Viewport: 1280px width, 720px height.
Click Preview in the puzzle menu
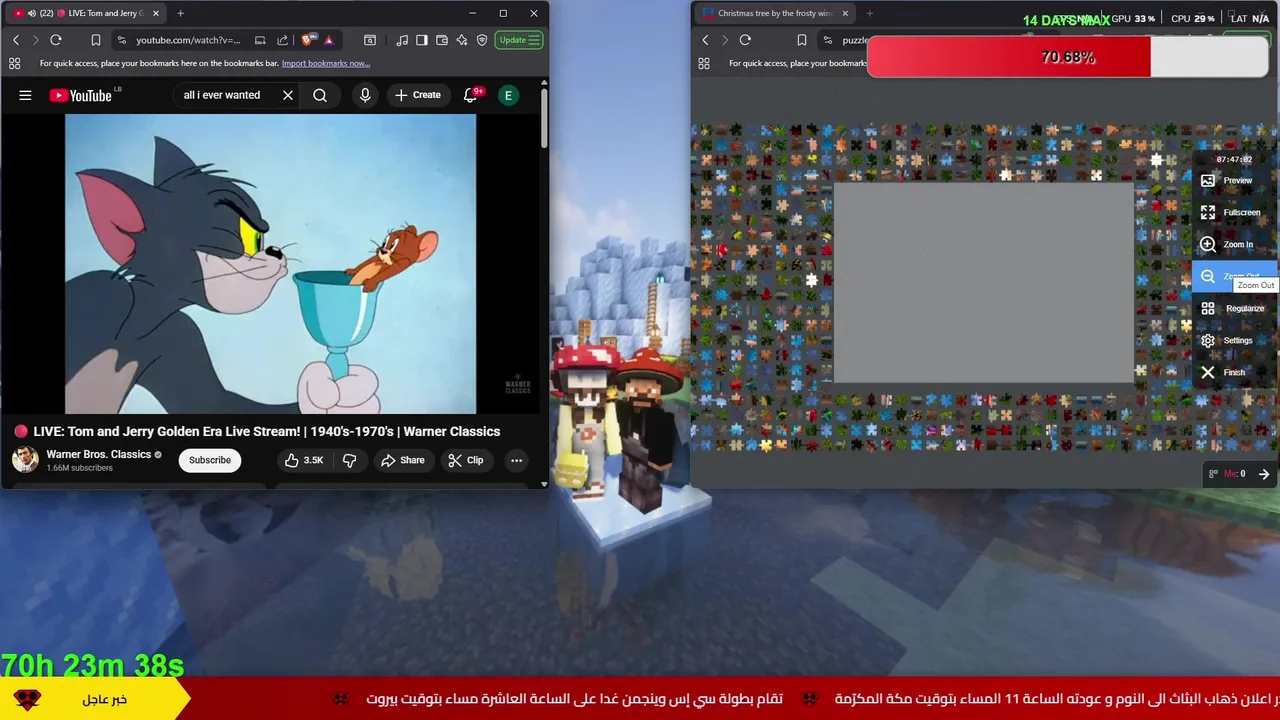1235,181
